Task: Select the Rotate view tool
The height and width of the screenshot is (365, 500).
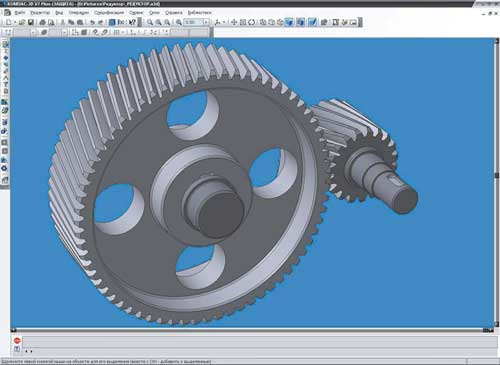Action: (252, 22)
